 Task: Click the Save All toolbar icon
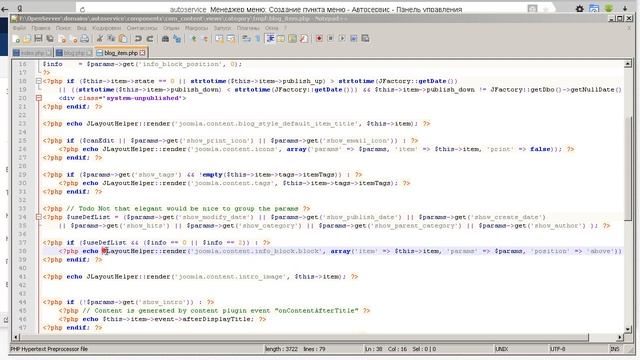50,39
